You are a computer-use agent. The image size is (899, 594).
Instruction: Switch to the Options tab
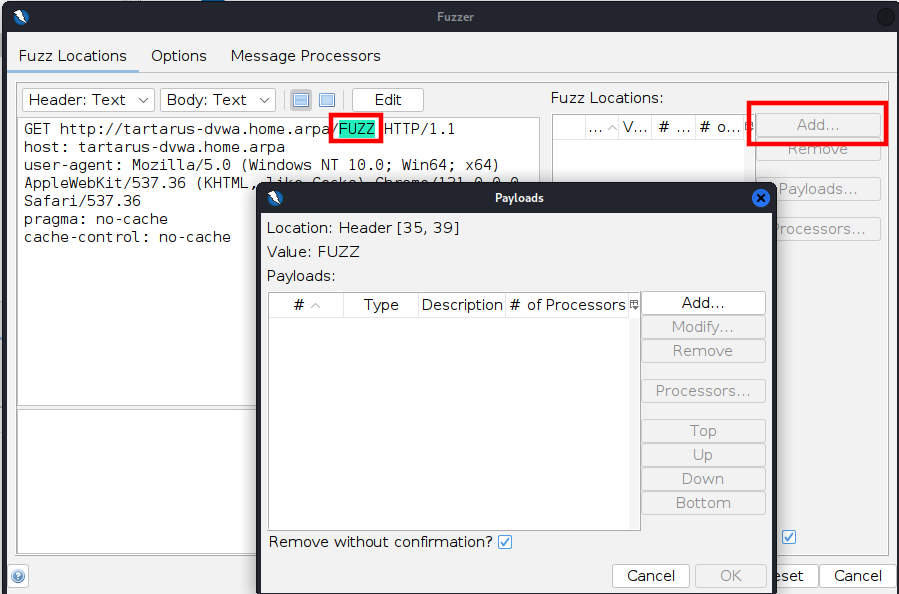click(178, 56)
